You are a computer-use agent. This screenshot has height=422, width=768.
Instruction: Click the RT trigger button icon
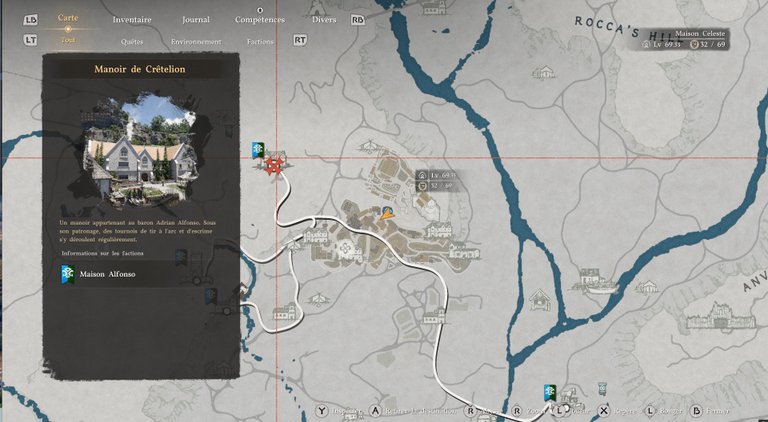pyautogui.click(x=300, y=41)
